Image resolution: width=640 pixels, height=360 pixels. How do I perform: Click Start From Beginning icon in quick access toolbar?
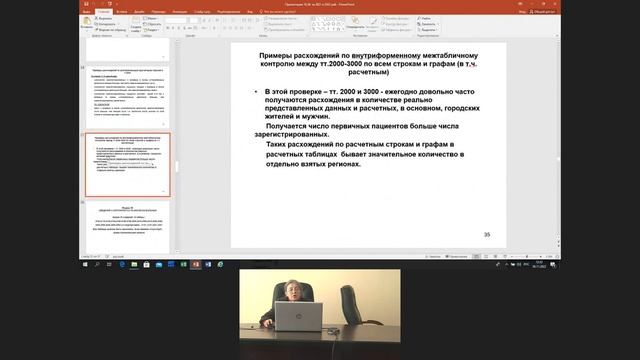pyautogui.click(x=109, y=4)
